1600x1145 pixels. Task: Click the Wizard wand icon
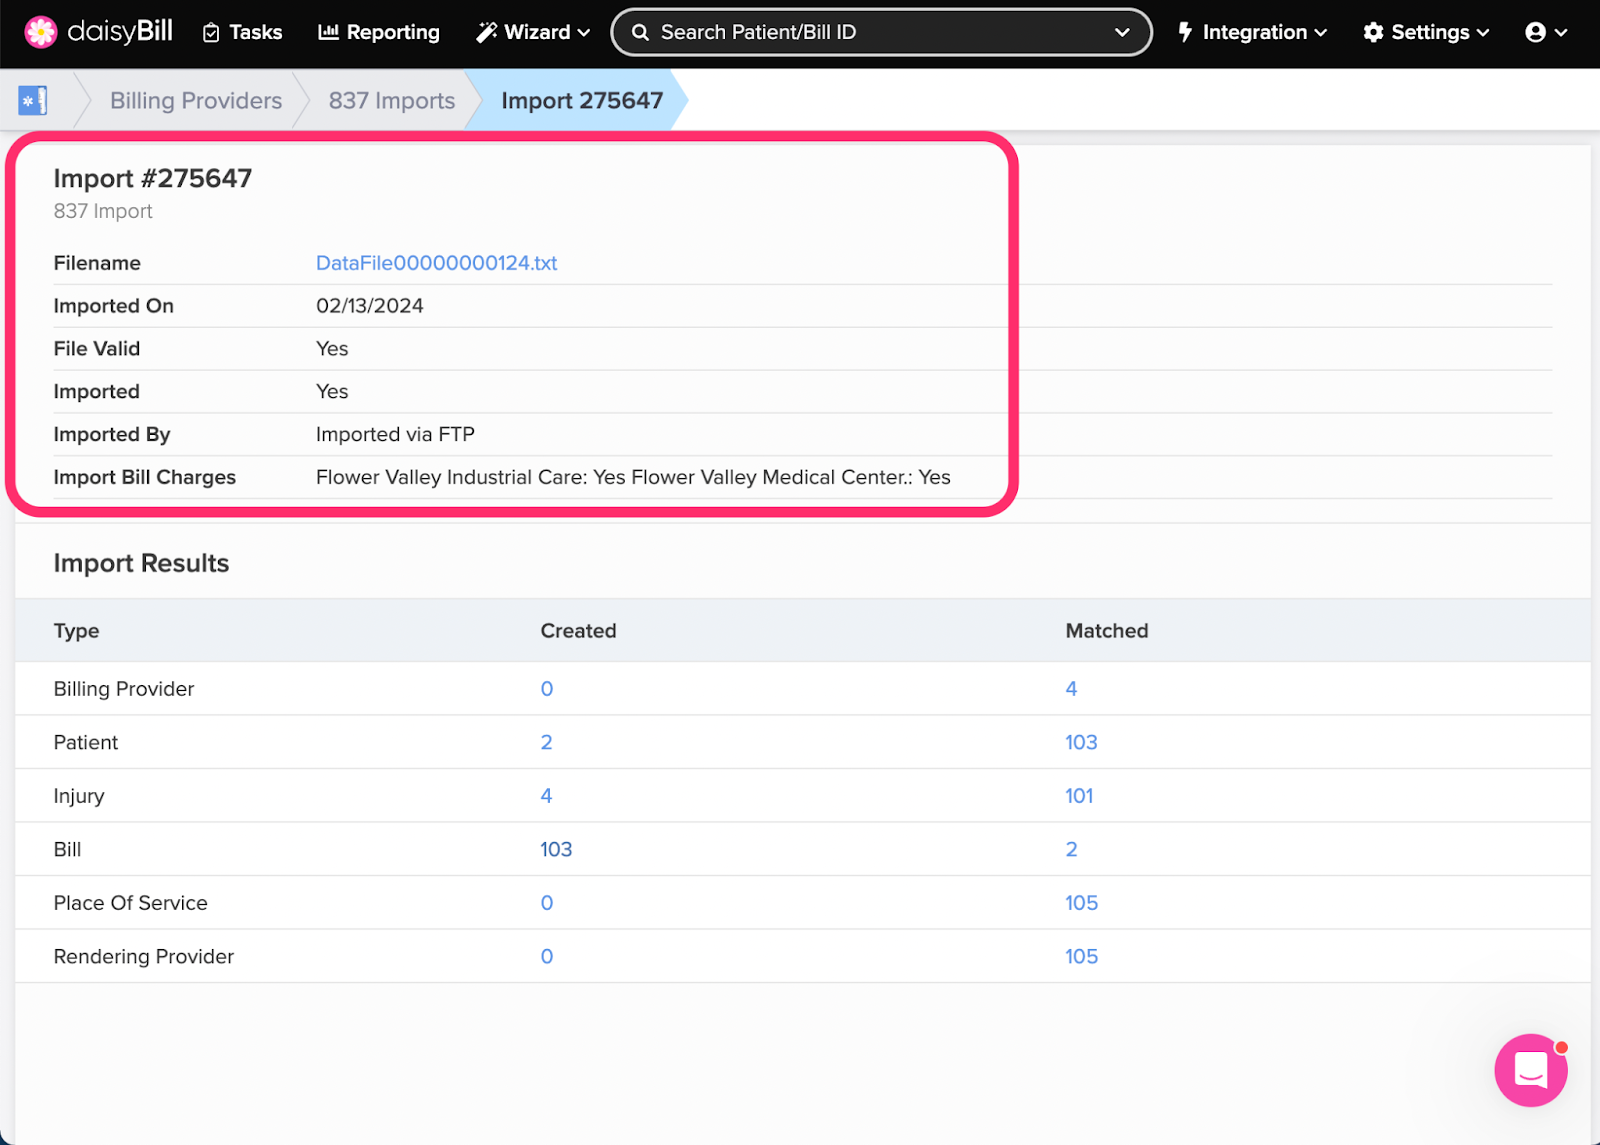pos(486,32)
